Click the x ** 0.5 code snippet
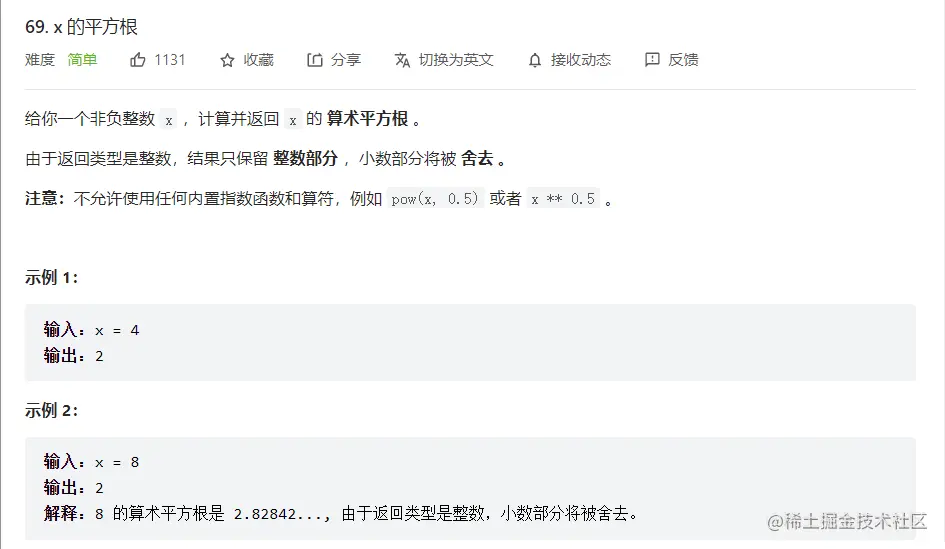The width and height of the screenshot is (945, 549). pyautogui.click(x=563, y=198)
